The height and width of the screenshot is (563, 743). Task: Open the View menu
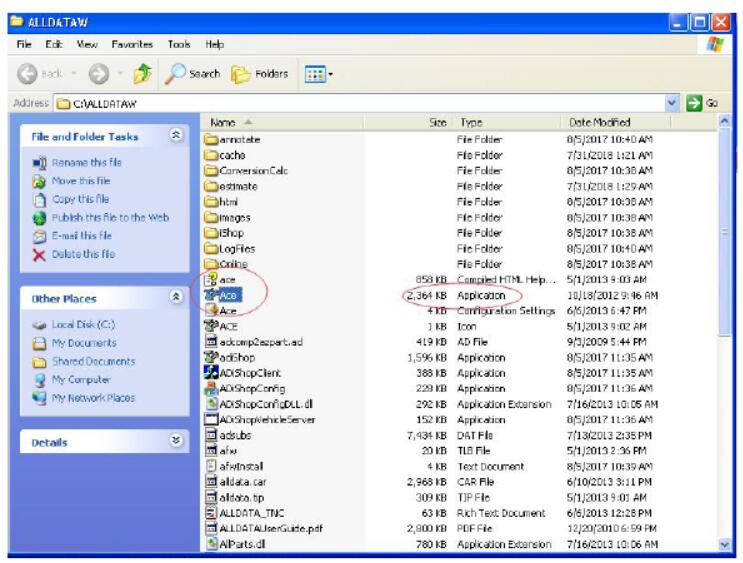[x=87, y=45]
